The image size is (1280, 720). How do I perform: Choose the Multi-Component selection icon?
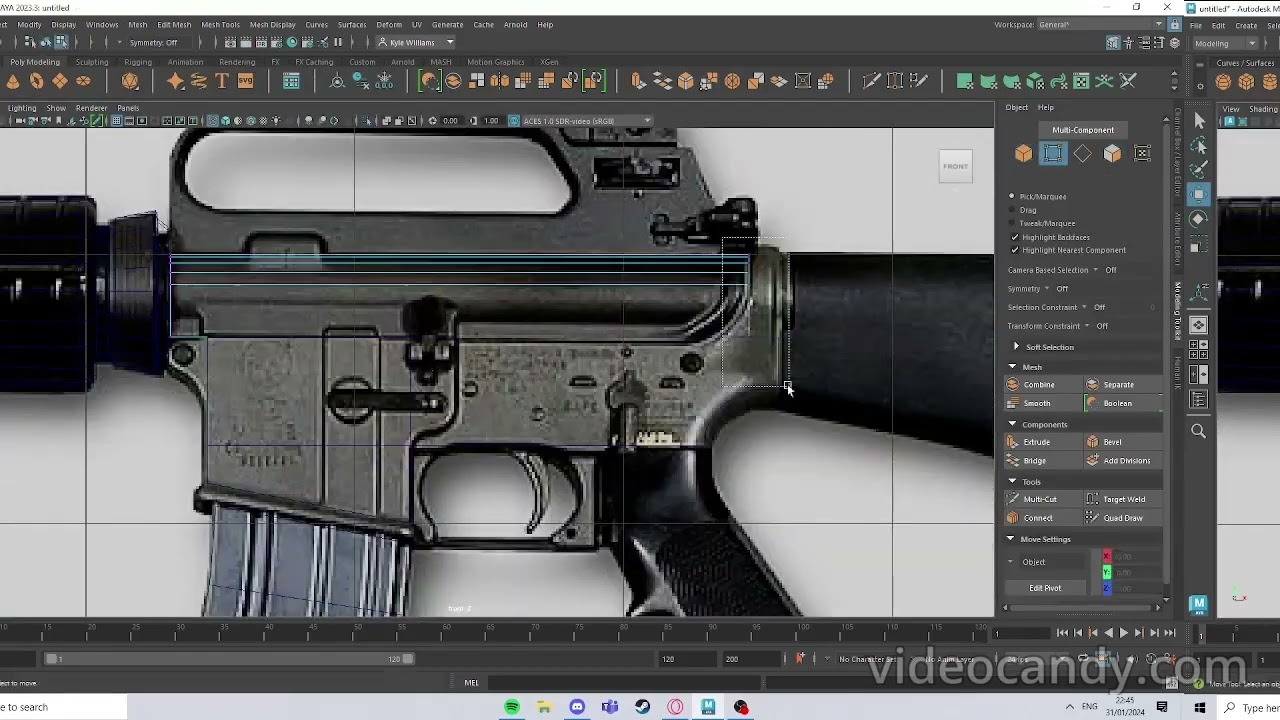[1053, 153]
